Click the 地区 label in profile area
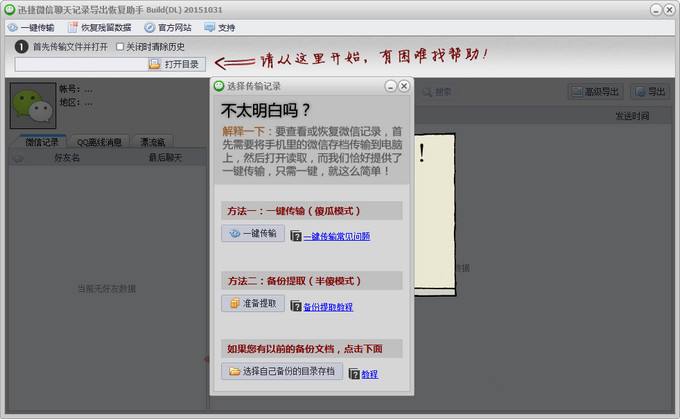Screen dimensions: 680x419 coord(69,102)
